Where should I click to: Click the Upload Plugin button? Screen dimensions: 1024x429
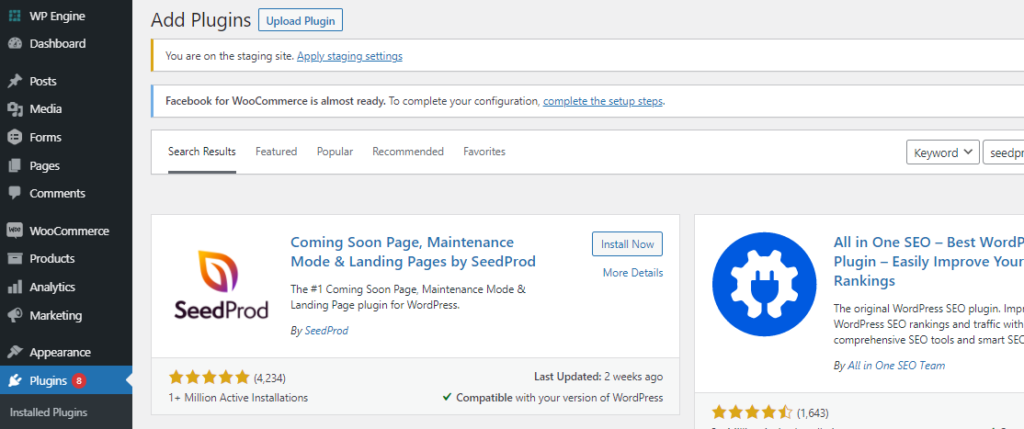pos(300,20)
